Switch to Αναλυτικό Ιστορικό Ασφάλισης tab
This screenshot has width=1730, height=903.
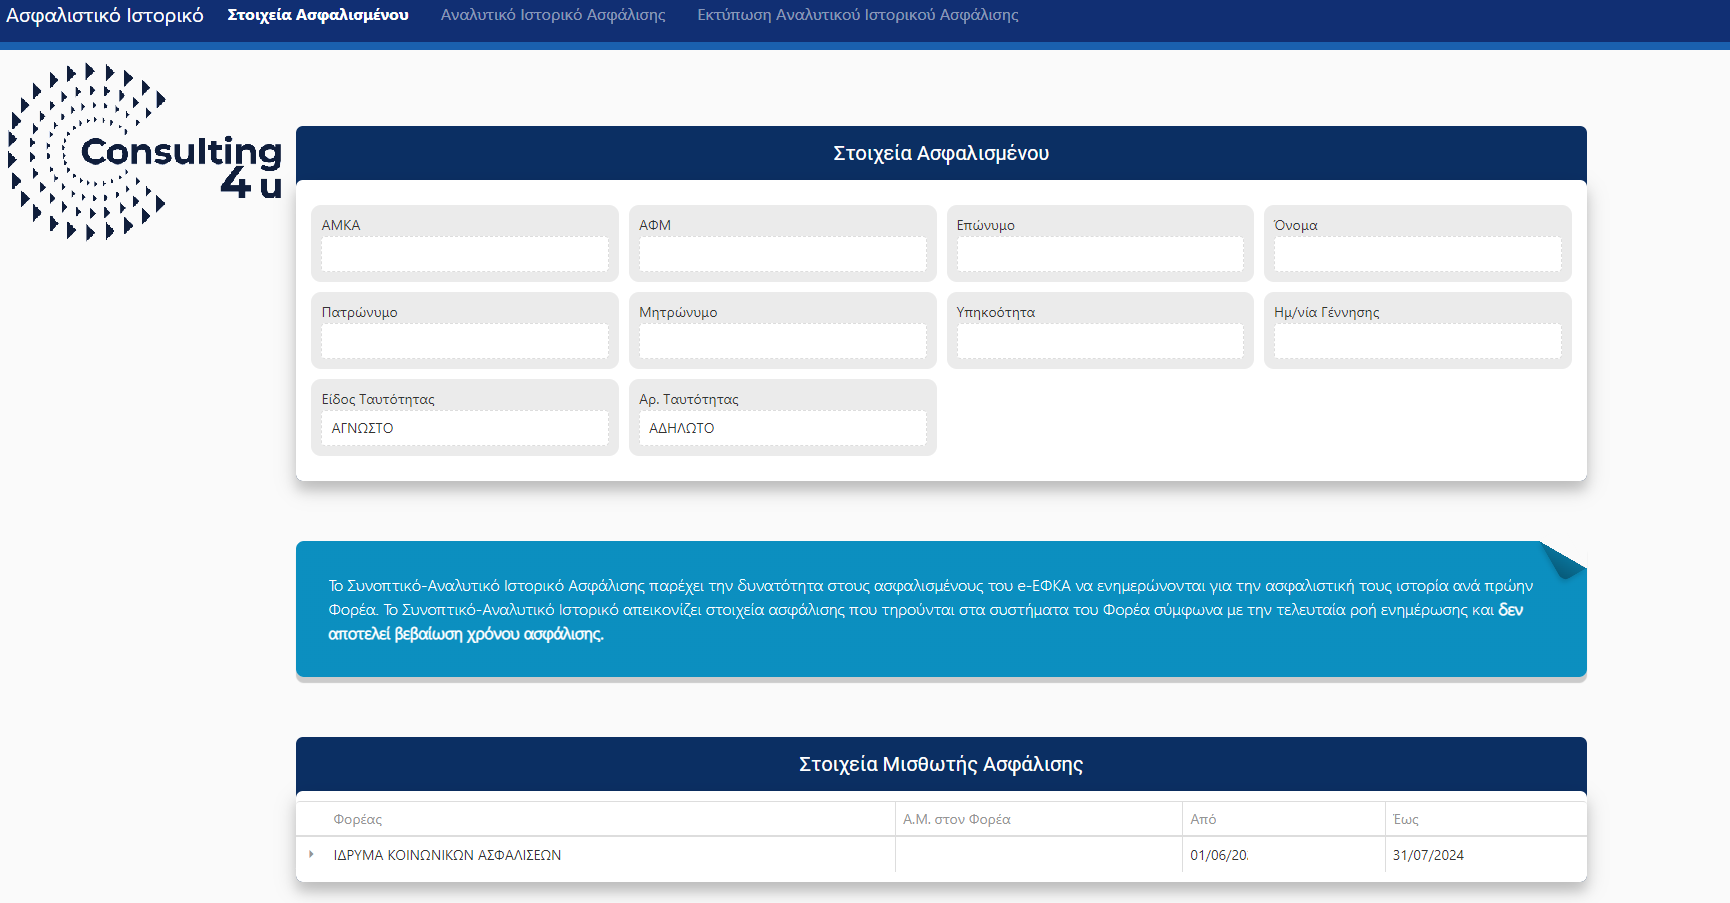click(552, 15)
